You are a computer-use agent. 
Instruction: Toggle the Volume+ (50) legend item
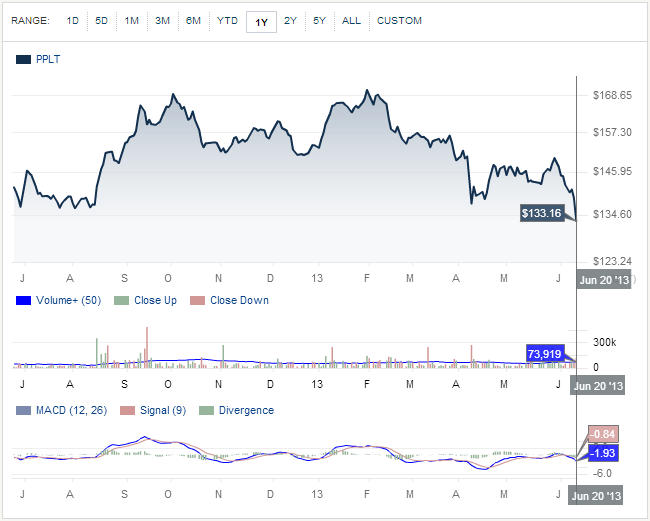(x=59, y=301)
